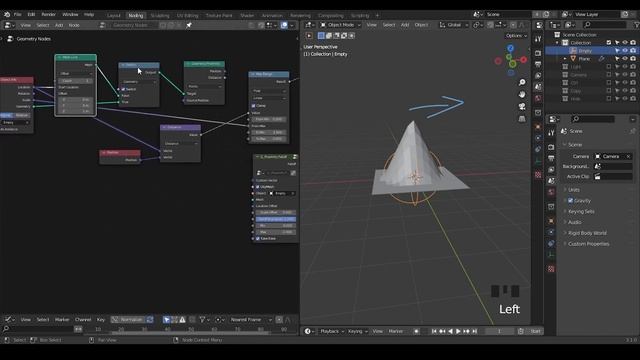
Task: Open the Texture properties checker tab icon
Action: 551,269
